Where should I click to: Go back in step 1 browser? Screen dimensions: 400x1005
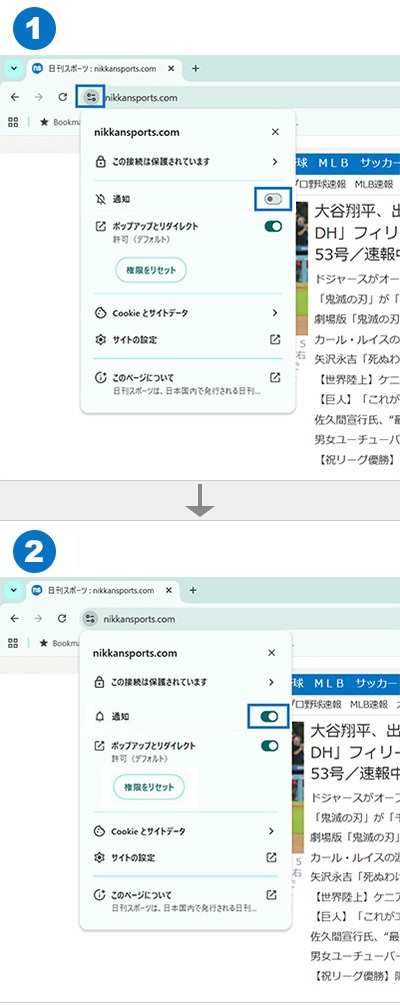click(15, 97)
